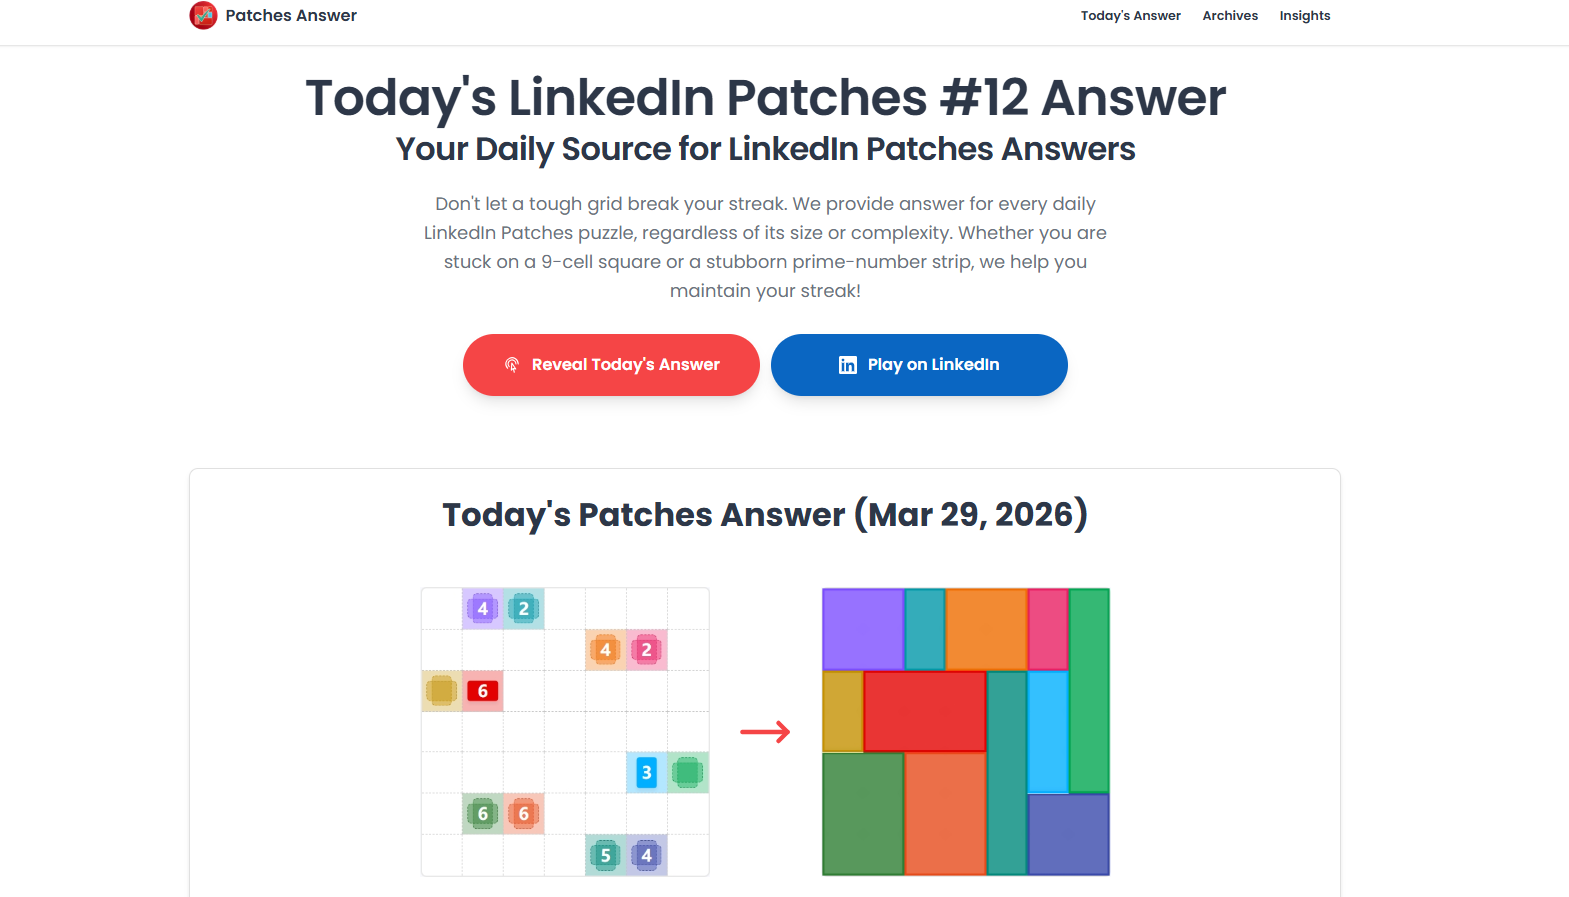Click the solved puzzle image on the right

tap(965, 732)
